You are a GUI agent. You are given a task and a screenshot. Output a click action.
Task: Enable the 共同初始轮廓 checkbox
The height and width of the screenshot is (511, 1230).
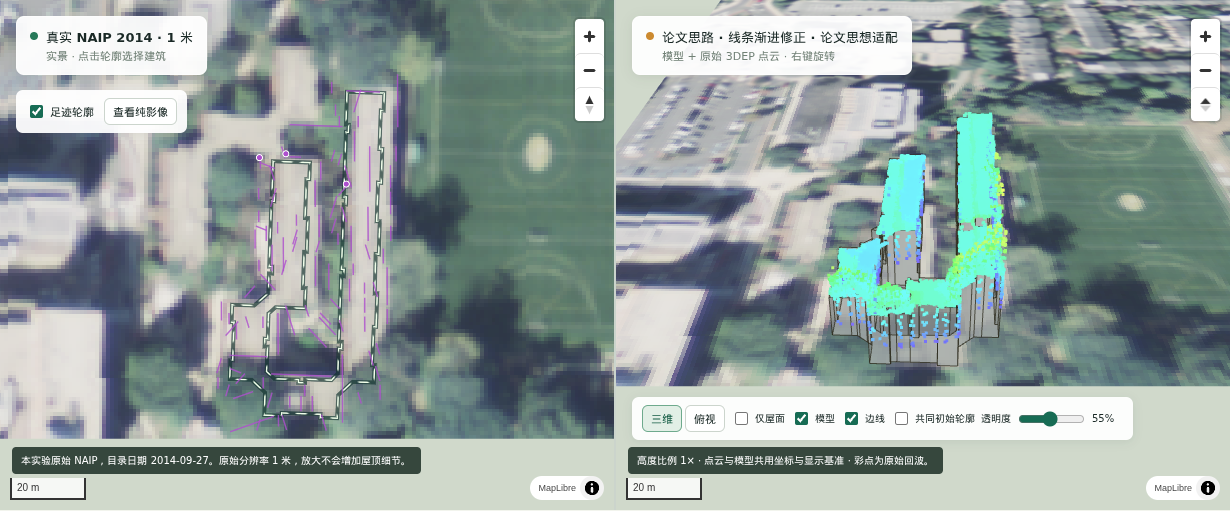902,418
